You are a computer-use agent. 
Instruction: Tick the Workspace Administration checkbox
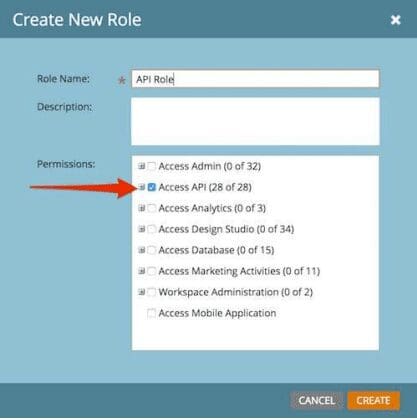click(152, 292)
